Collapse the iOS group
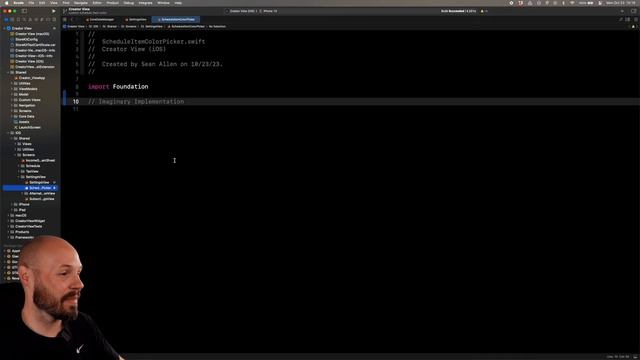The image size is (640, 360). pos(8,133)
